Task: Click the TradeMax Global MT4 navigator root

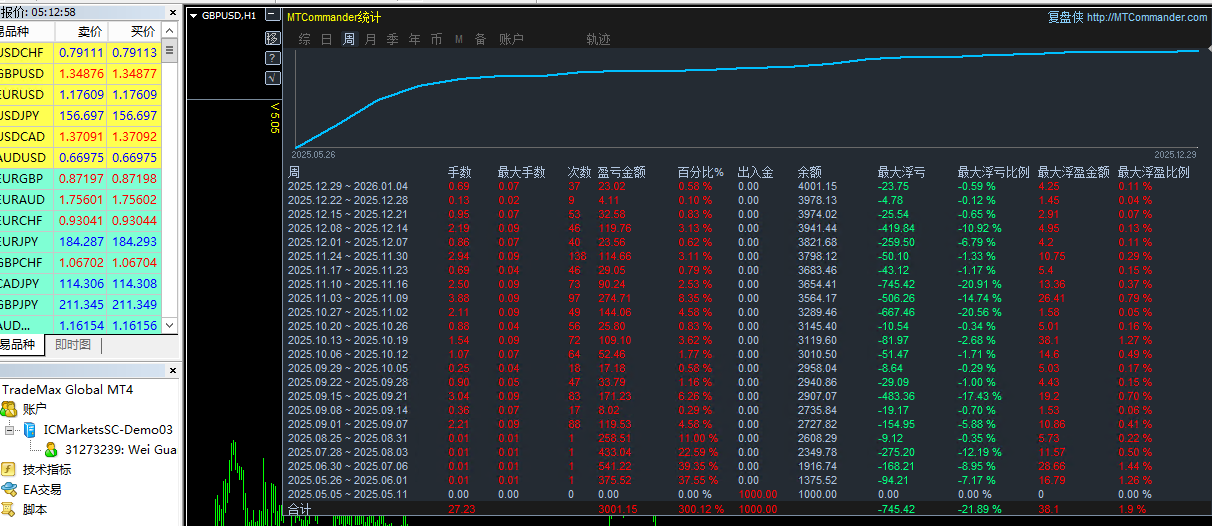Action: click(x=68, y=389)
